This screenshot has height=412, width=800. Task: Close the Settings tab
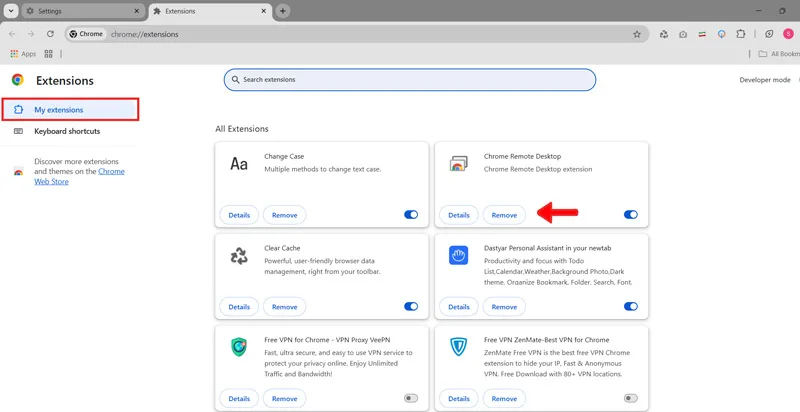(136, 11)
